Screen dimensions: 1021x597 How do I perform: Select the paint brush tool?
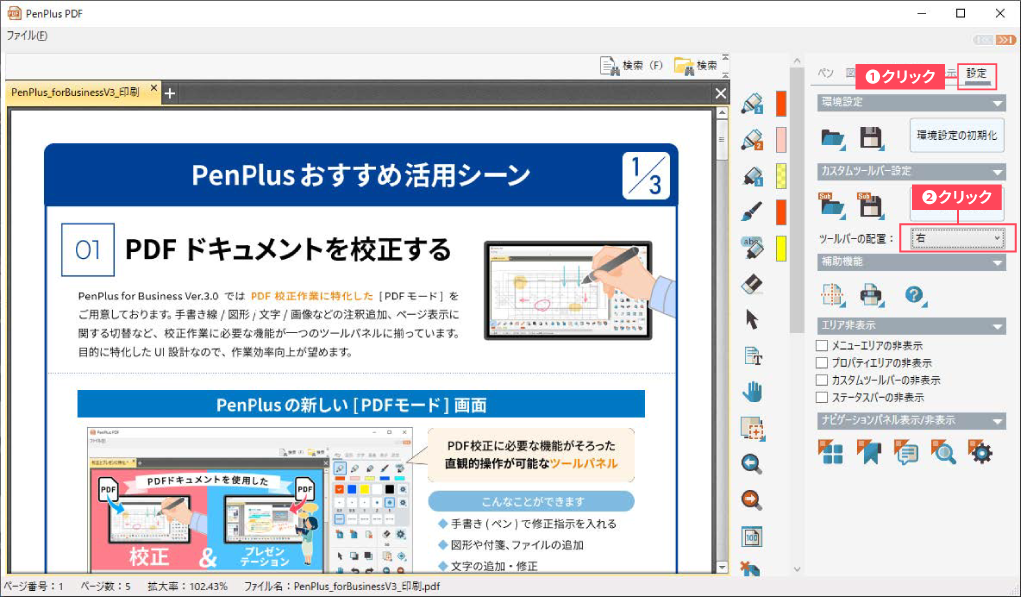pyautogui.click(x=752, y=212)
